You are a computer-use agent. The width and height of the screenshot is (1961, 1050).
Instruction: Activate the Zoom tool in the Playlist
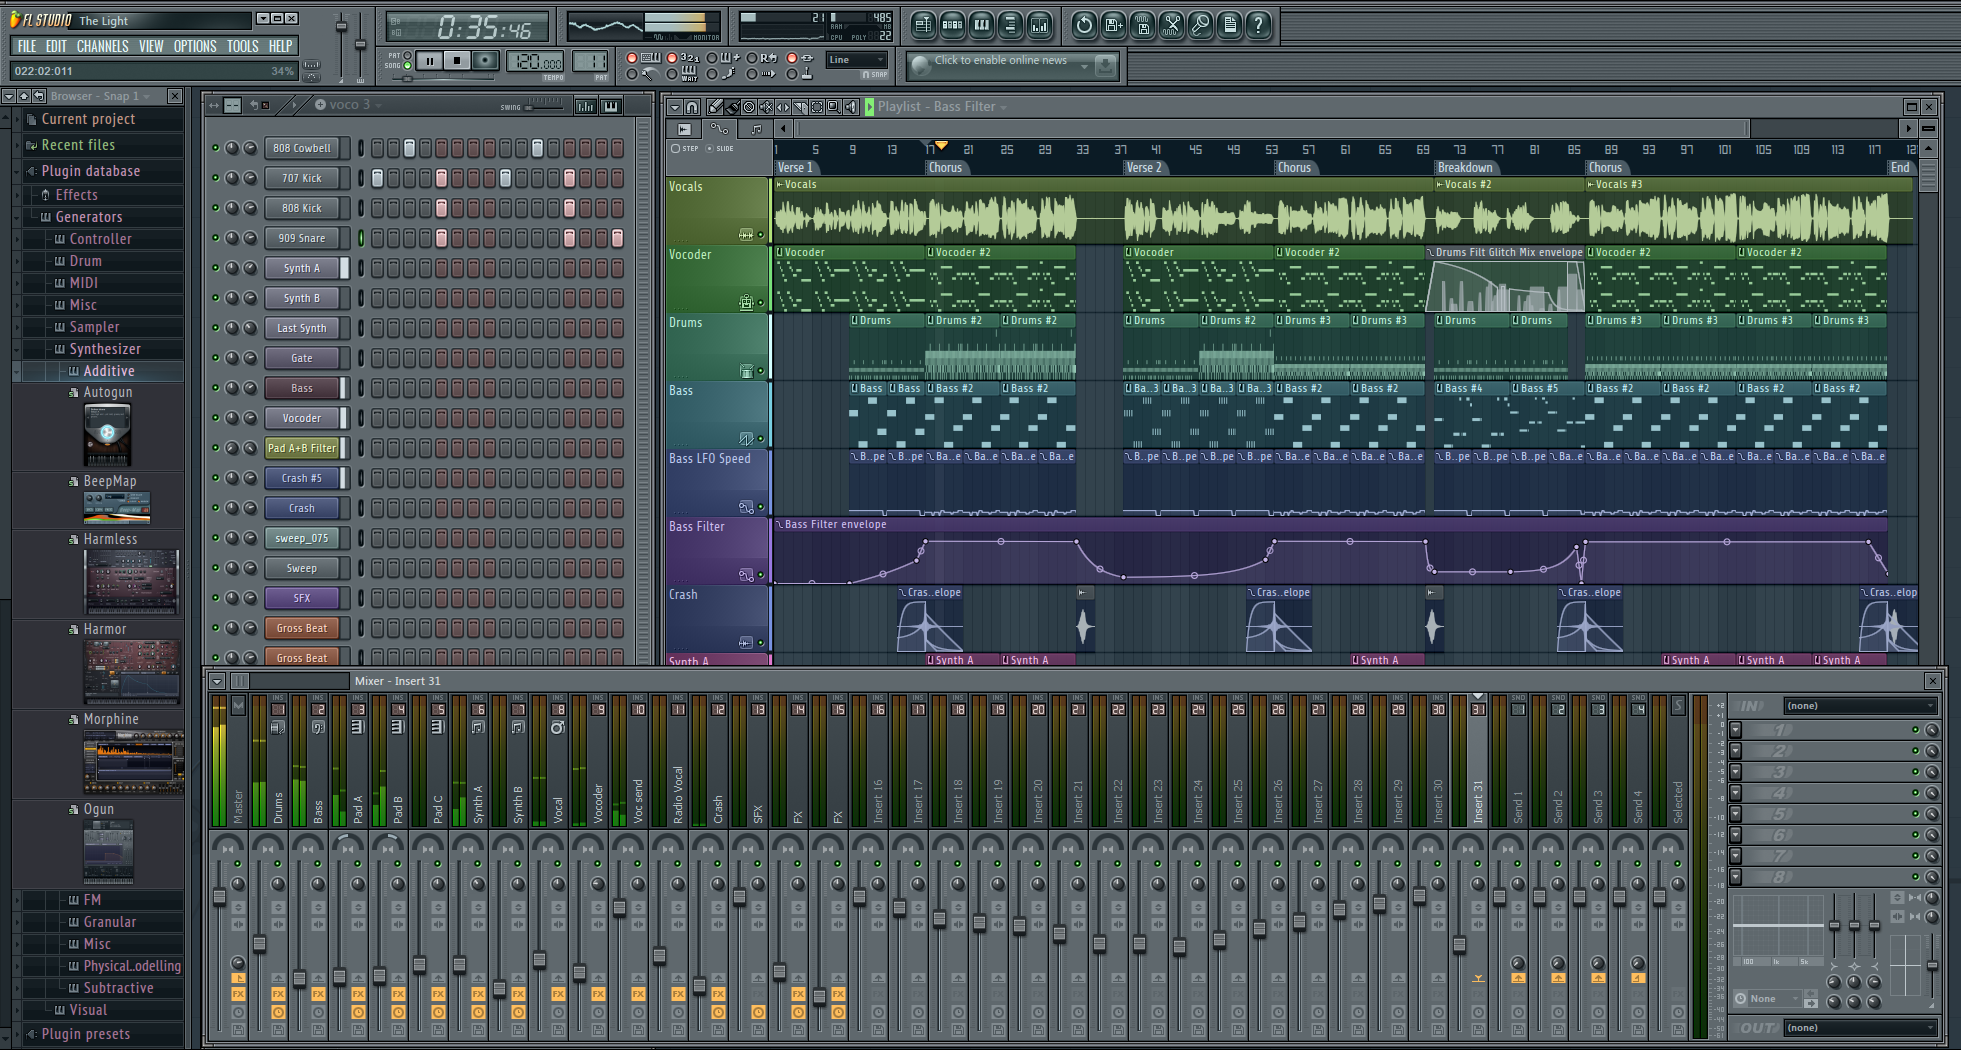click(831, 107)
